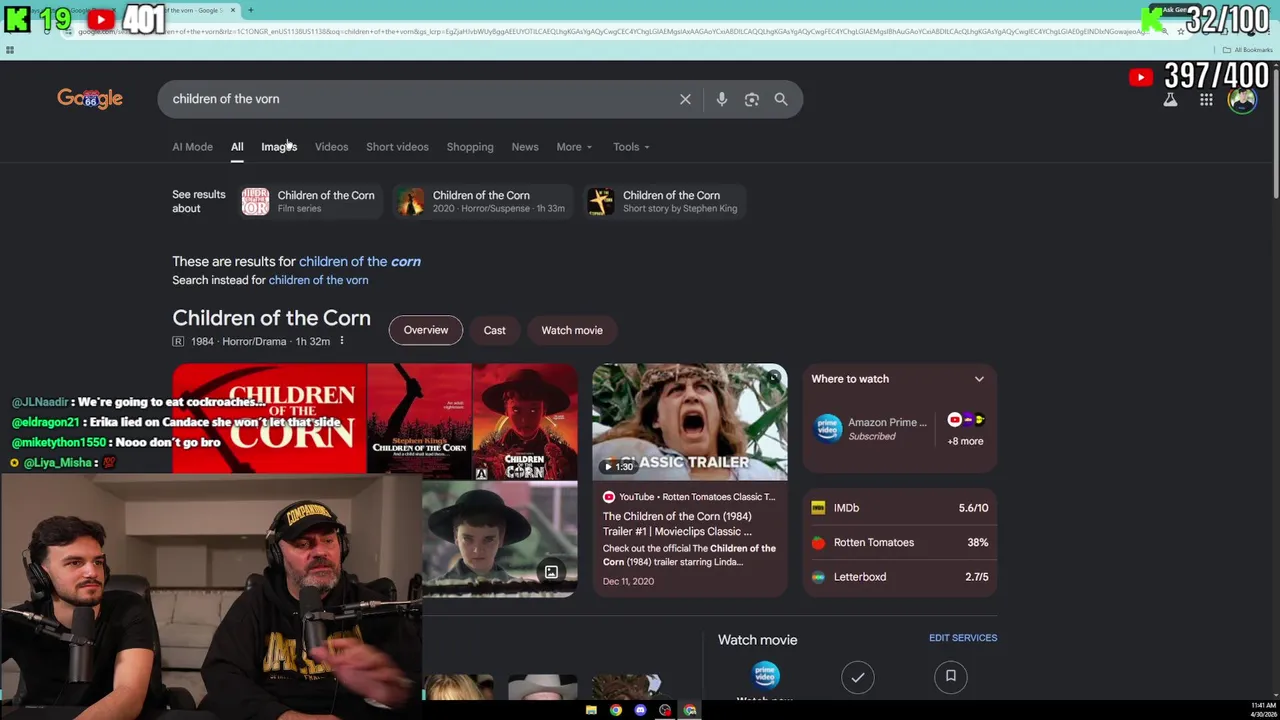Select Children of the Corn Film series suggestion

tap(309, 201)
